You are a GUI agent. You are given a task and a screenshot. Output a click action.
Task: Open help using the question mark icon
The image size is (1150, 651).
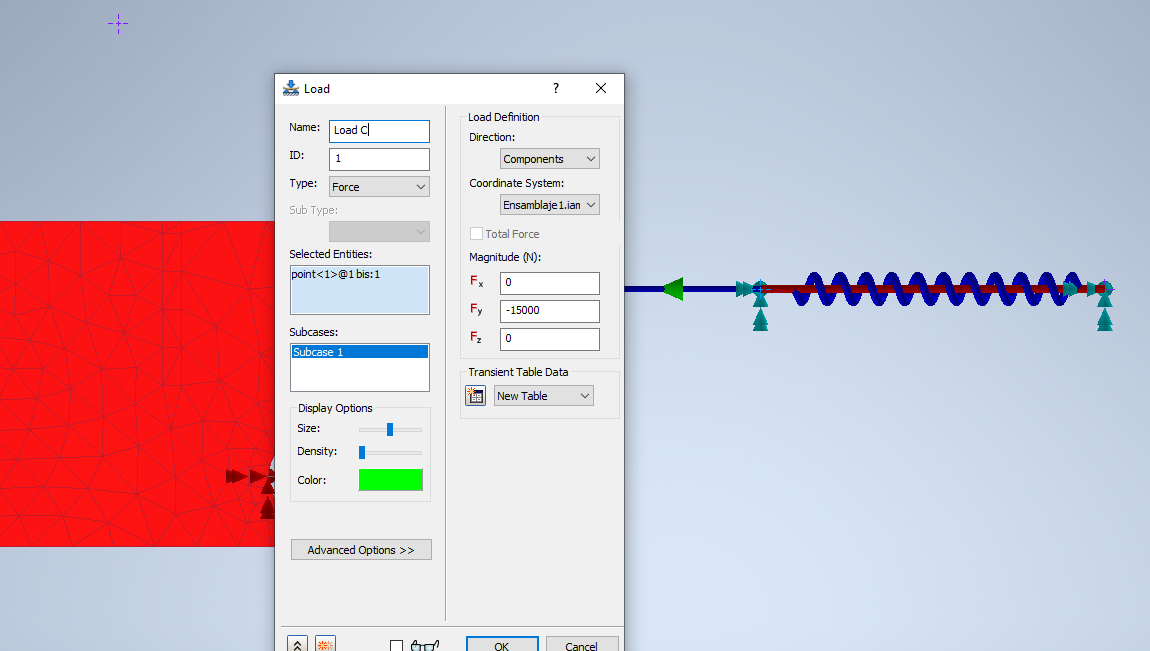[555, 88]
